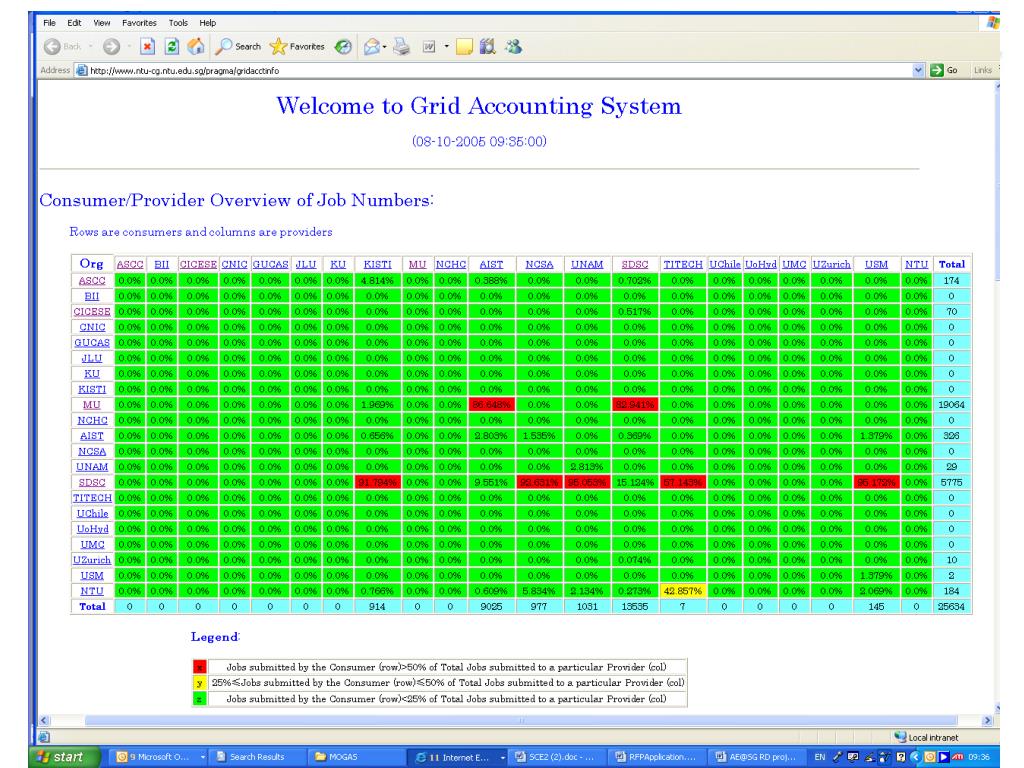Image resolution: width=1024 pixels, height=768 pixels.
Task: Click the browser Back arrow icon
Action: pos(52,46)
